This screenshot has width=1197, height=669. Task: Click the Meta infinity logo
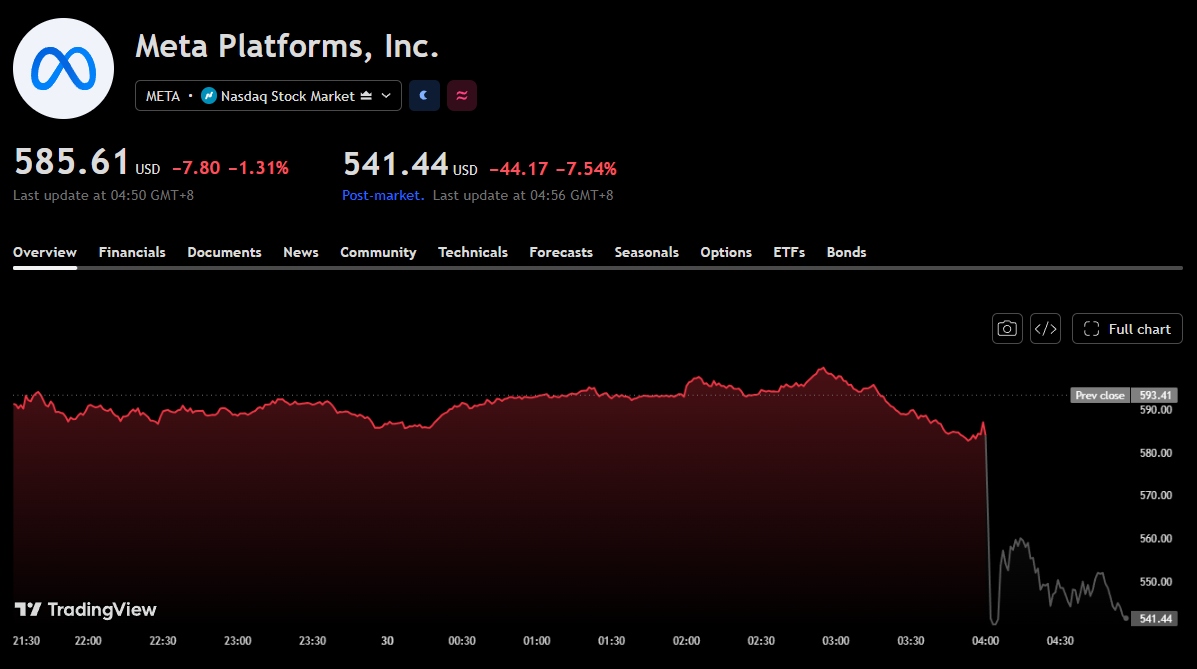63,69
